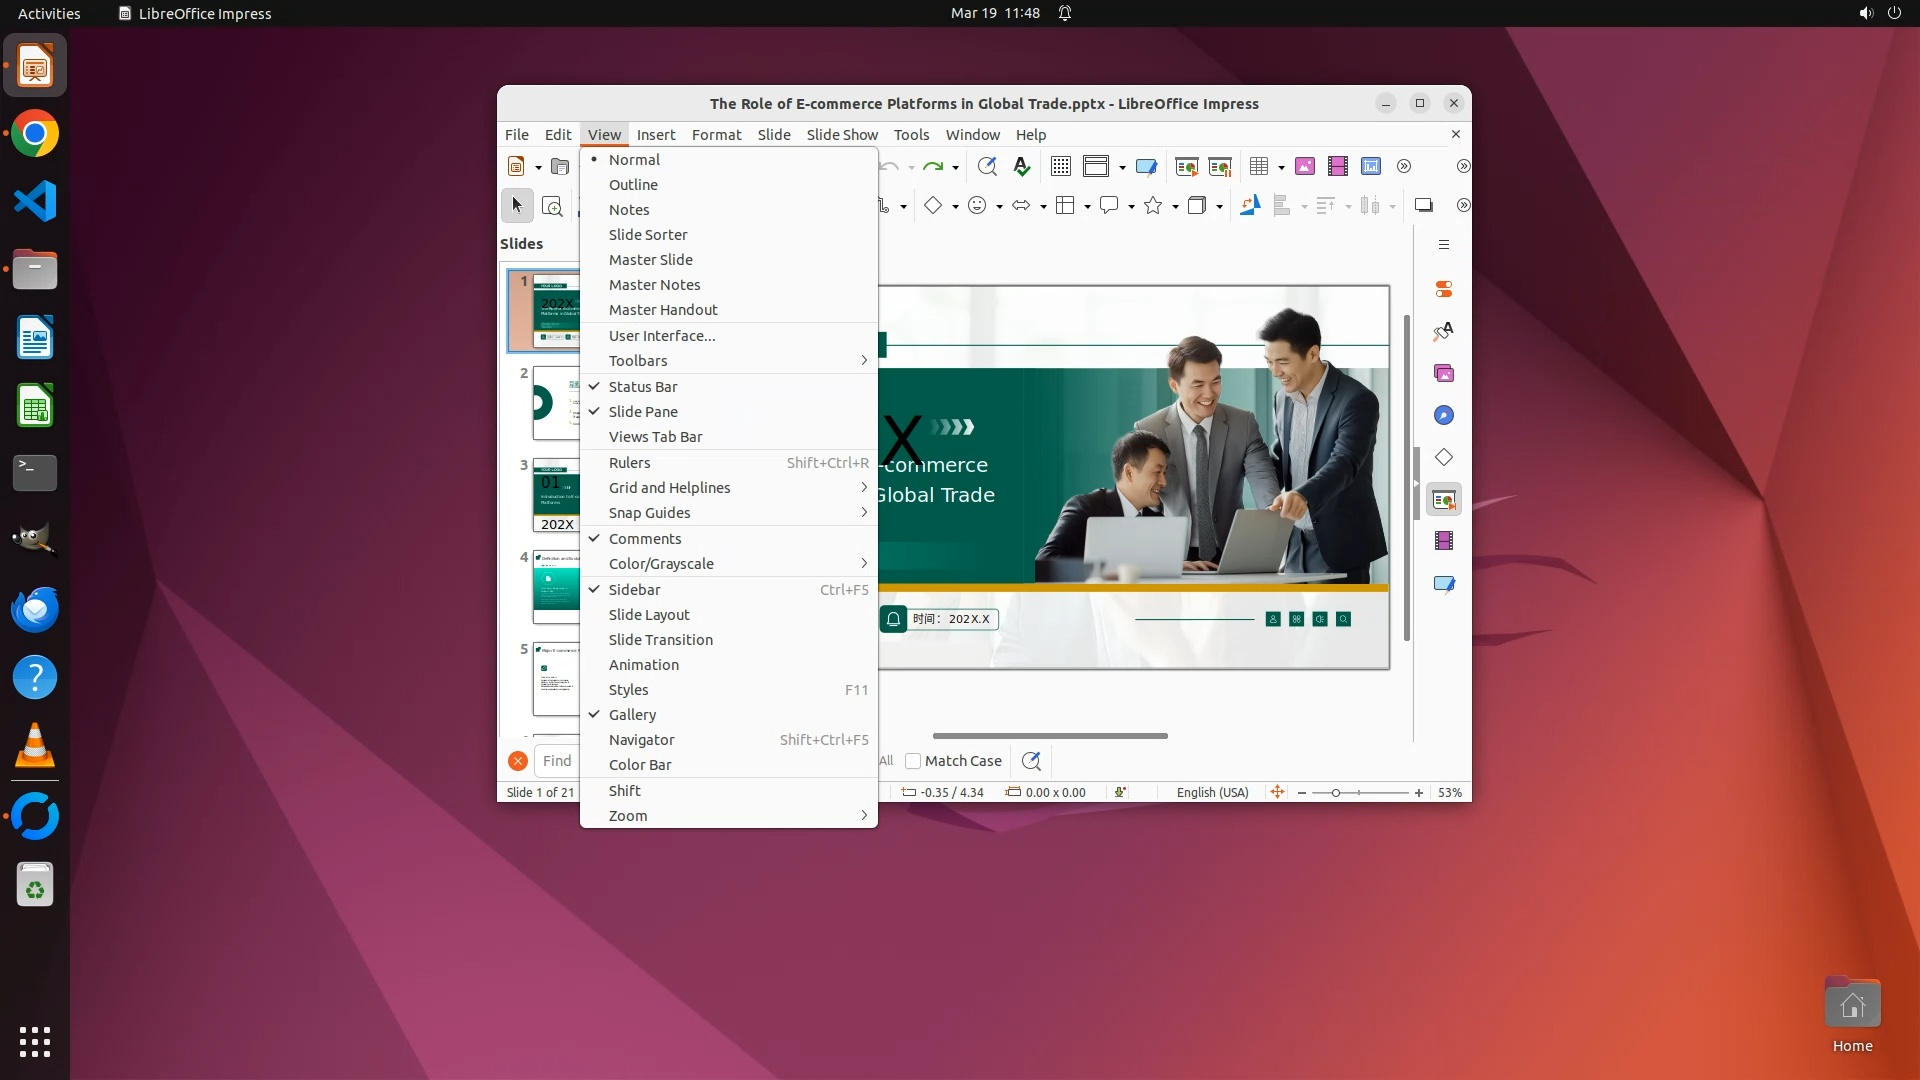Click the Insert Image toolbar icon
Image resolution: width=1920 pixels, height=1080 pixels.
click(x=1304, y=166)
